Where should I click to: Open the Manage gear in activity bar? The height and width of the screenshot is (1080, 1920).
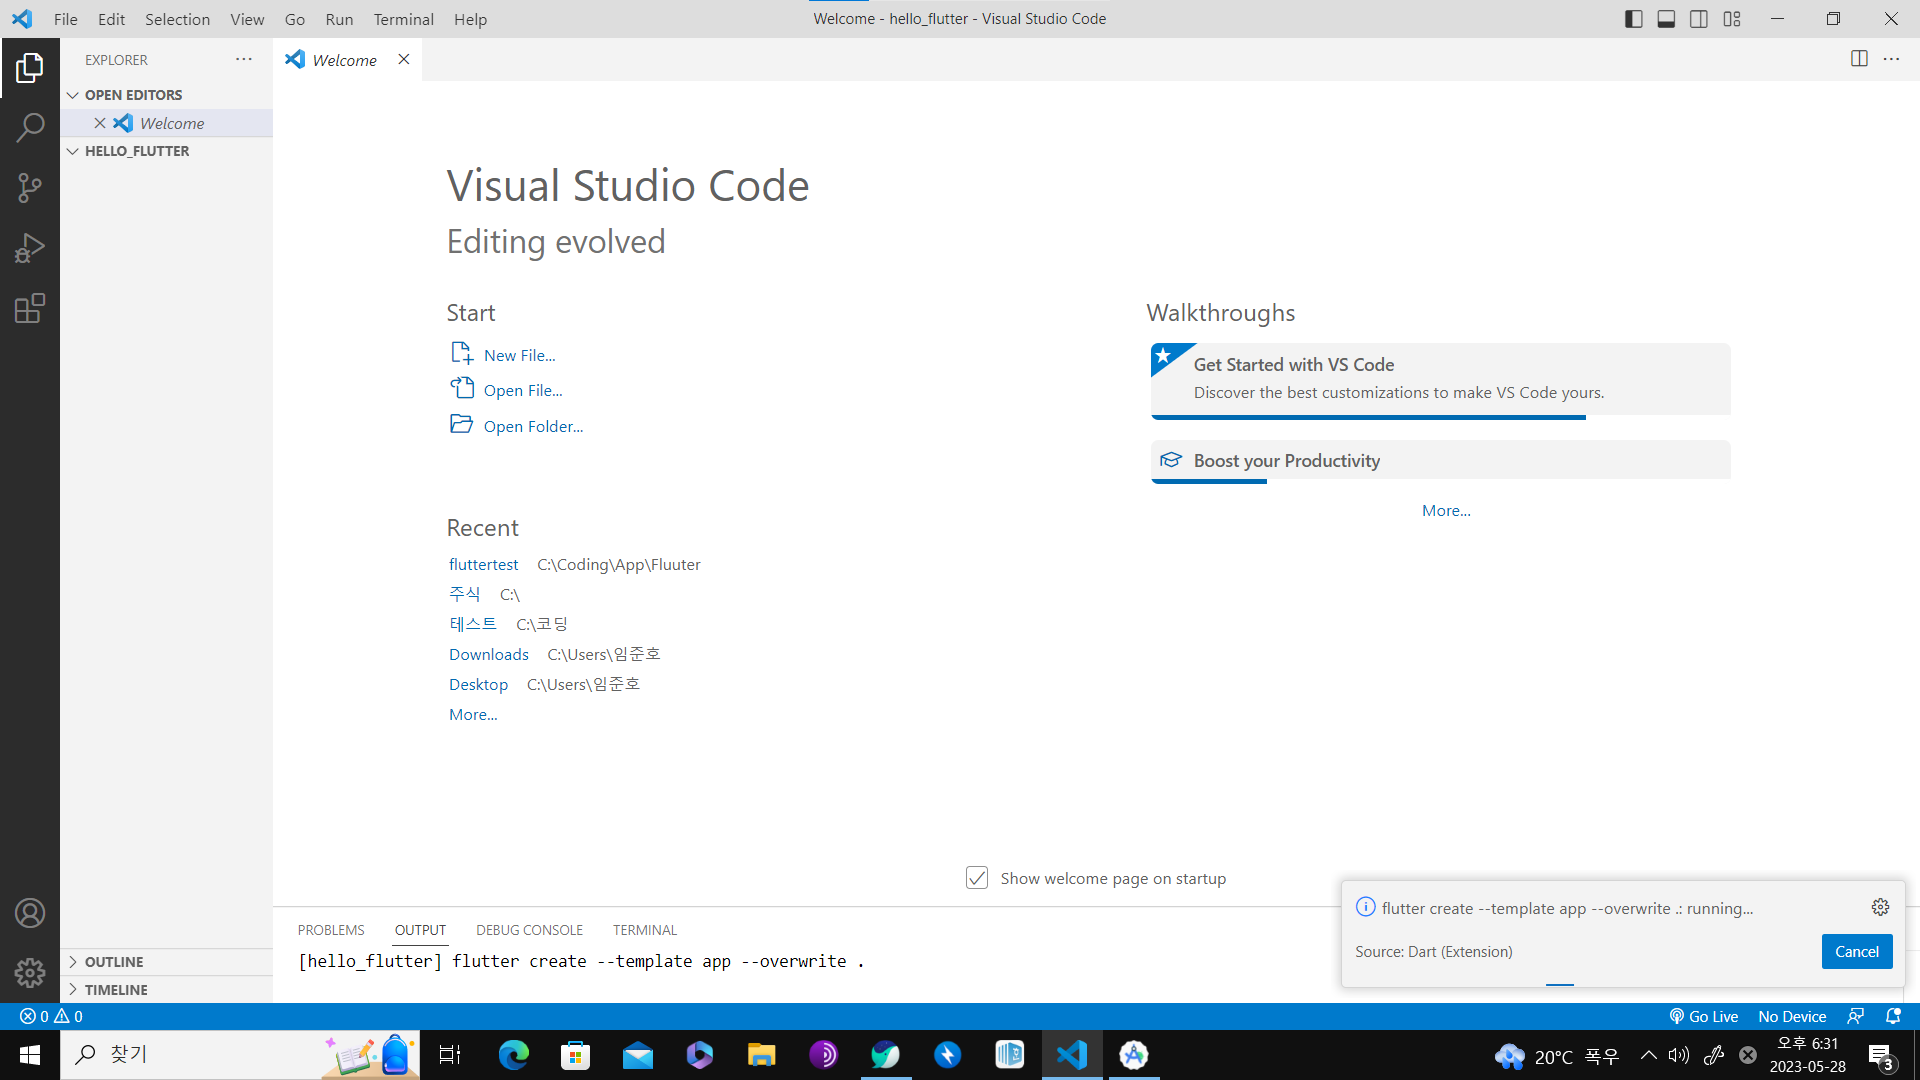[x=30, y=973]
